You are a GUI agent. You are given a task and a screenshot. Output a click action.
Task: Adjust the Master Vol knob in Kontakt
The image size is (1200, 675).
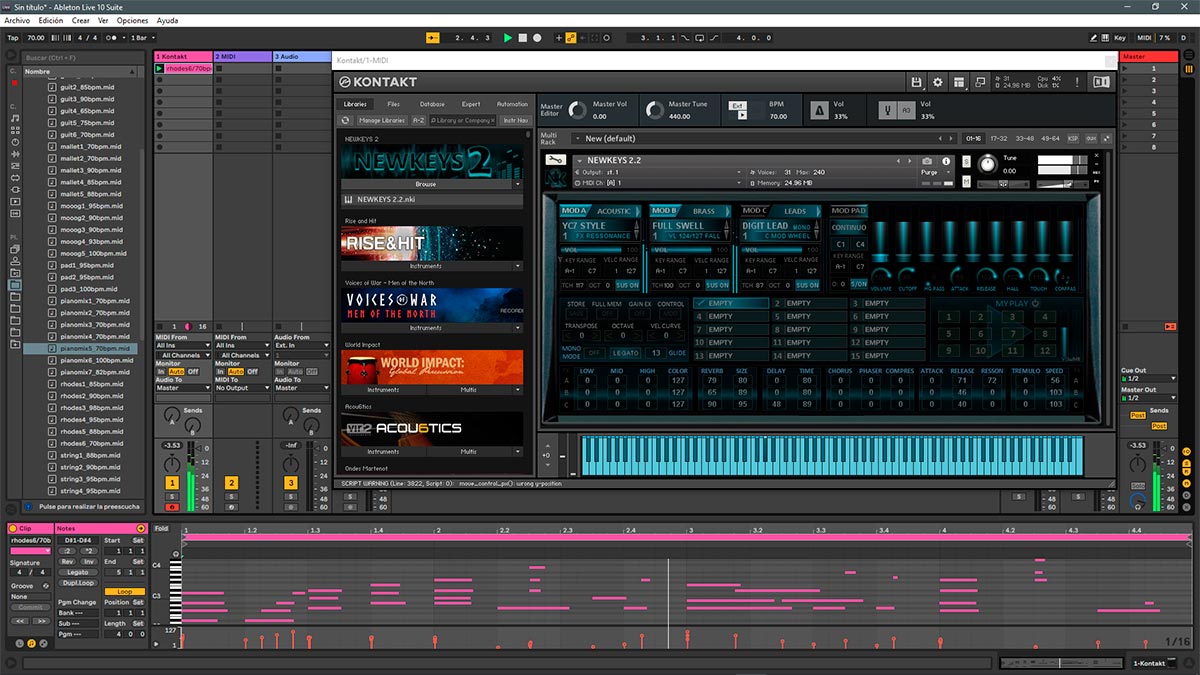[578, 110]
